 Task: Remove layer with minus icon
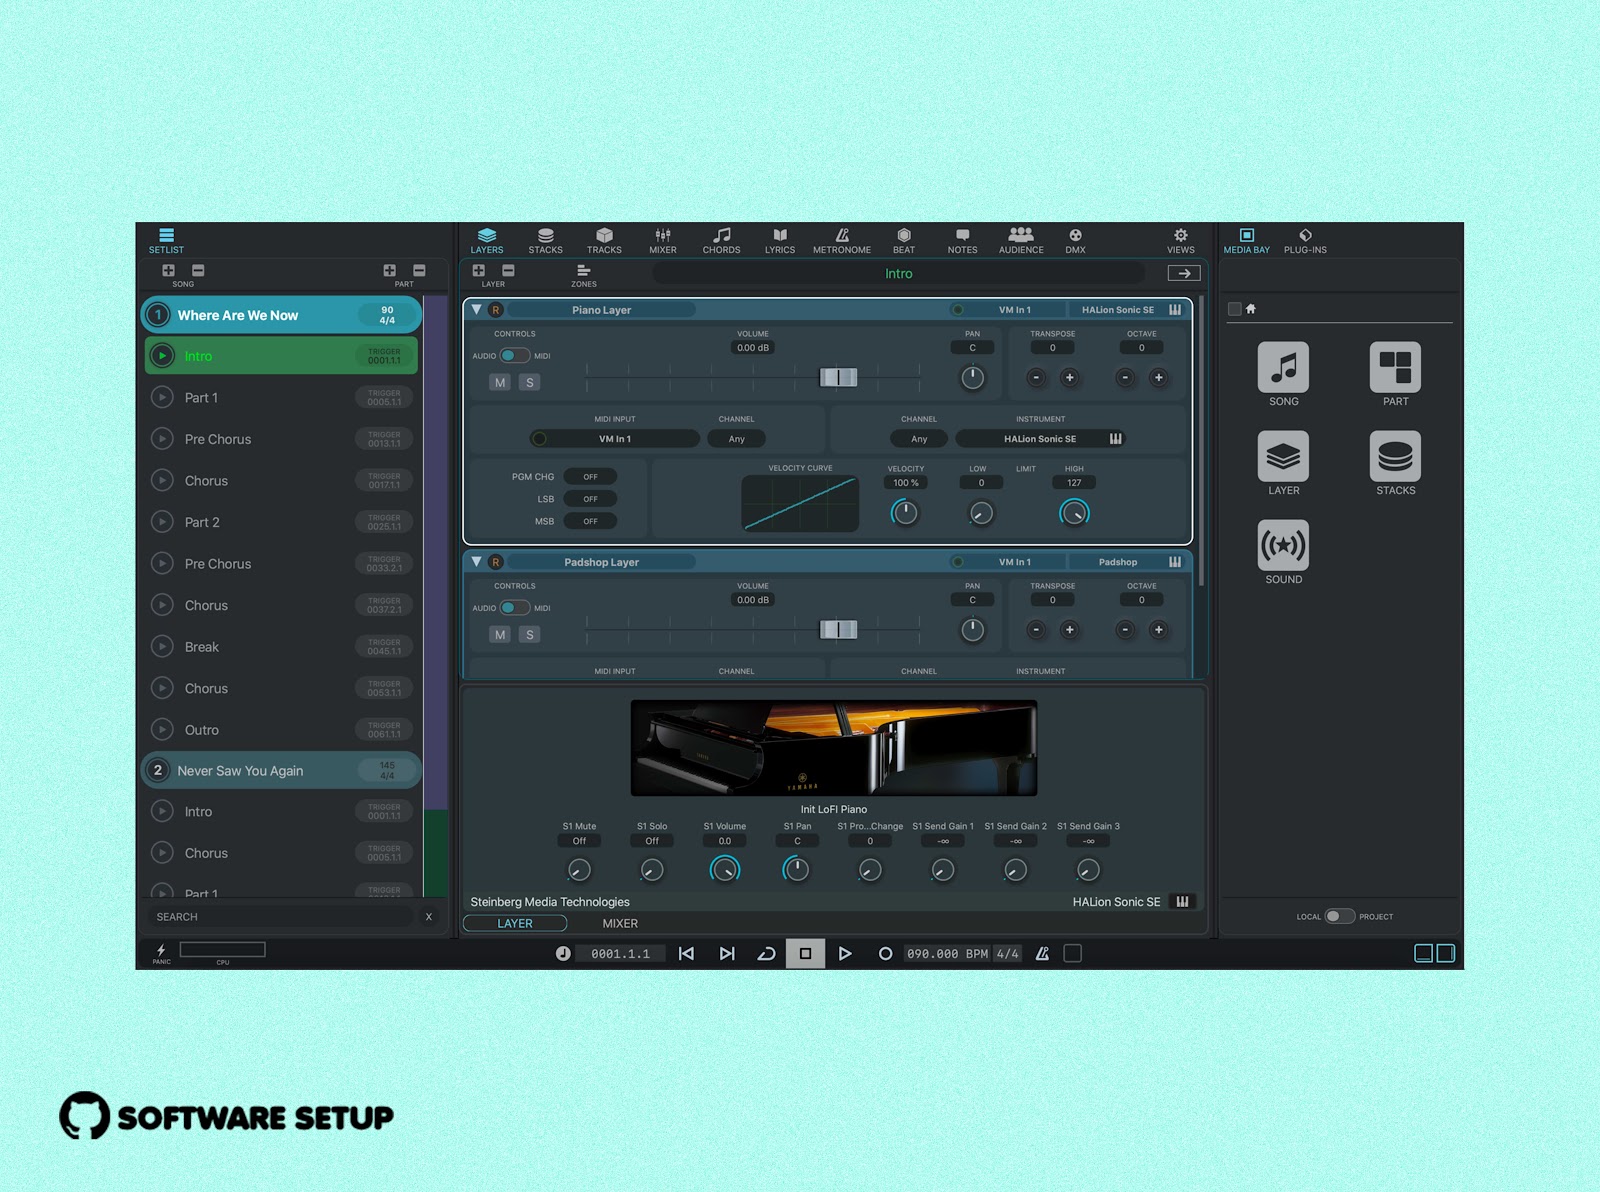point(508,270)
